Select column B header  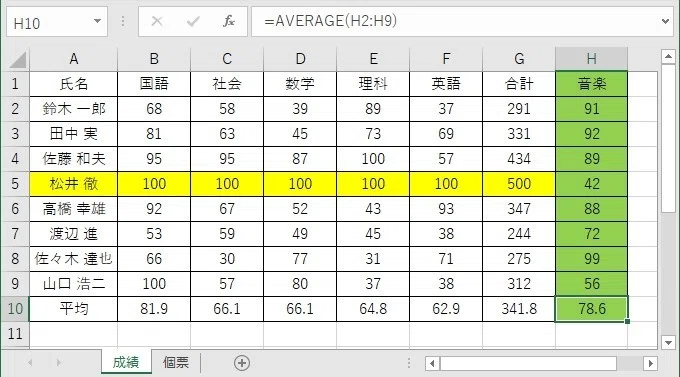click(154, 59)
